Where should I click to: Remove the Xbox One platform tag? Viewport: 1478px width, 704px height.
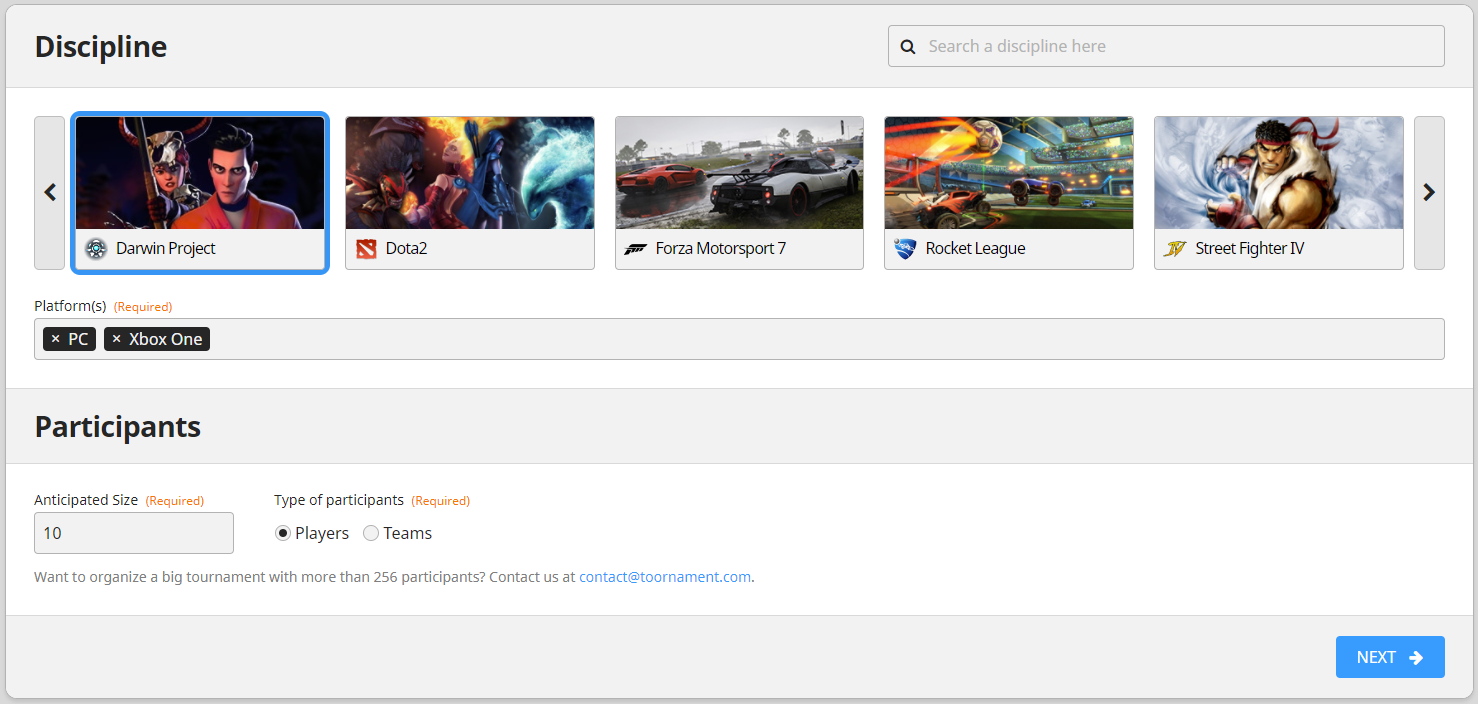[x=116, y=339]
